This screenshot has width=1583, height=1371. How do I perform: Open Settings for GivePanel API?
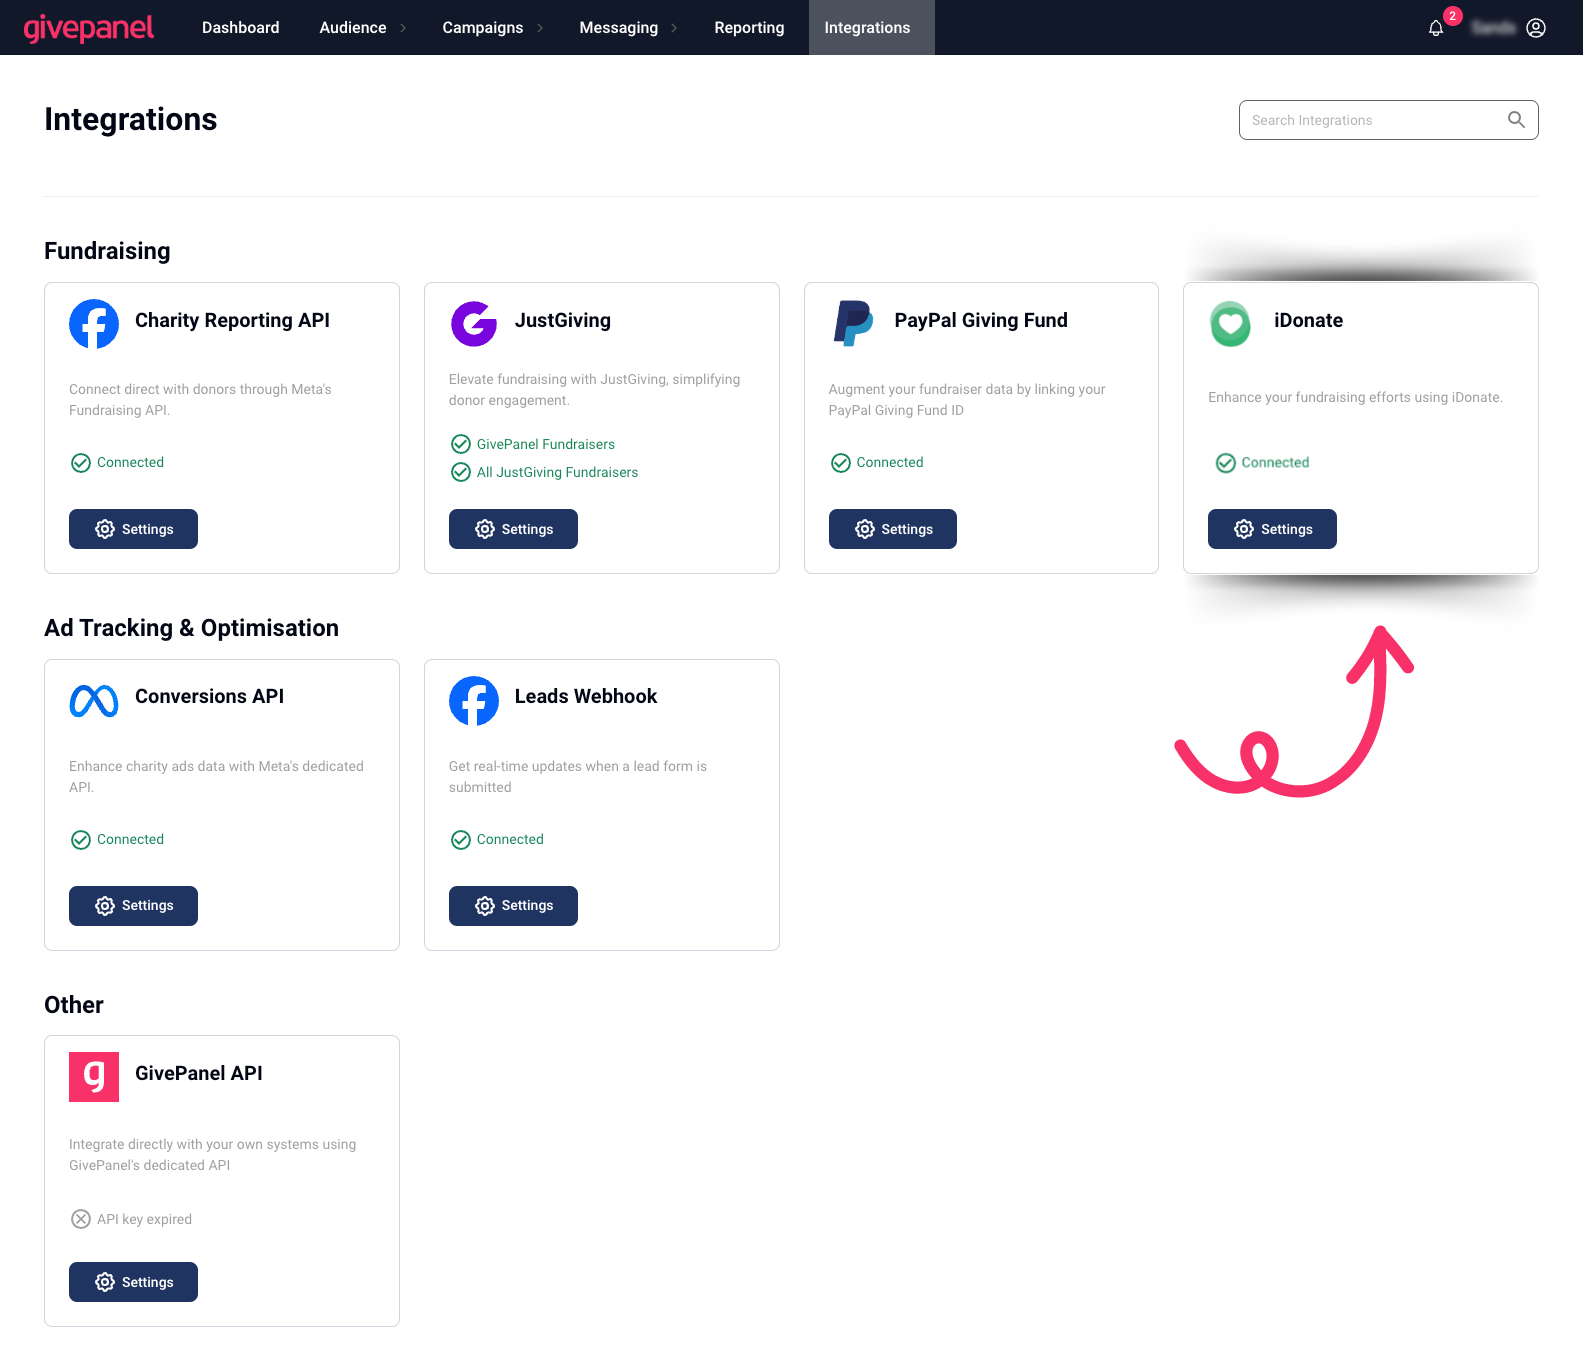tap(133, 1282)
